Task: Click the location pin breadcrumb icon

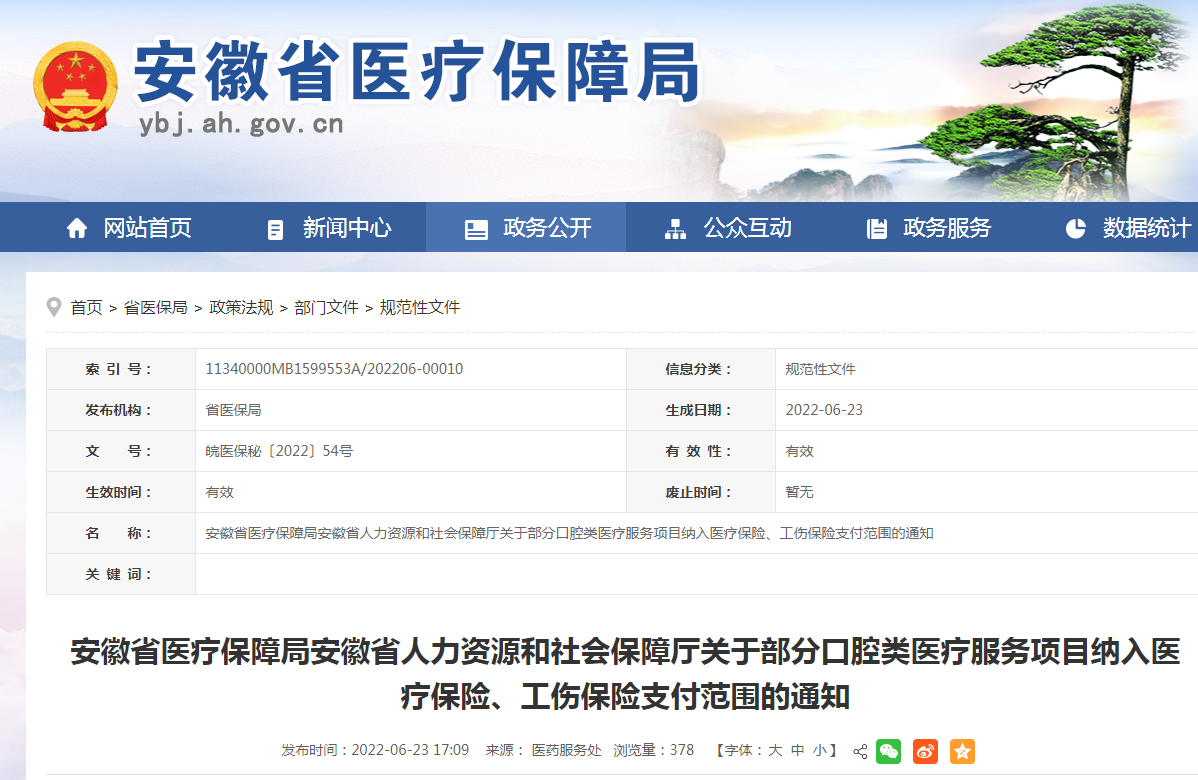Action: 53,307
